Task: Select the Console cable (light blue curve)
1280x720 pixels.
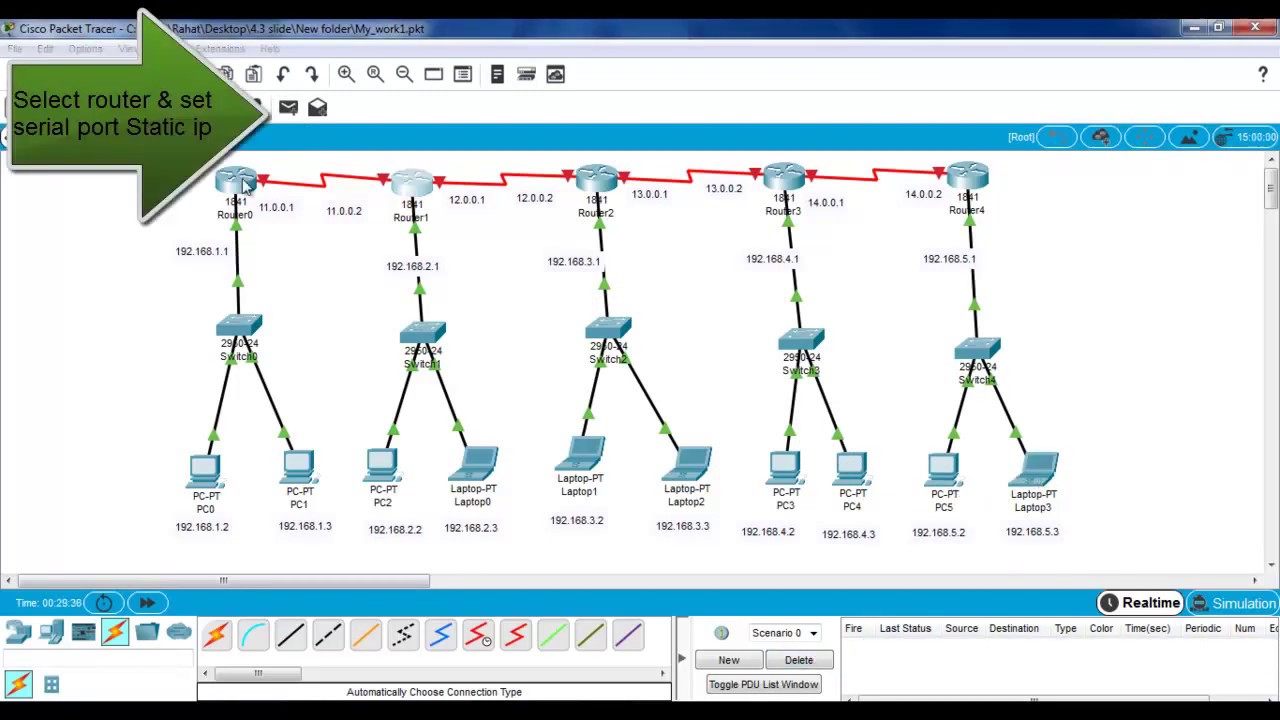Action: [254, 634]
